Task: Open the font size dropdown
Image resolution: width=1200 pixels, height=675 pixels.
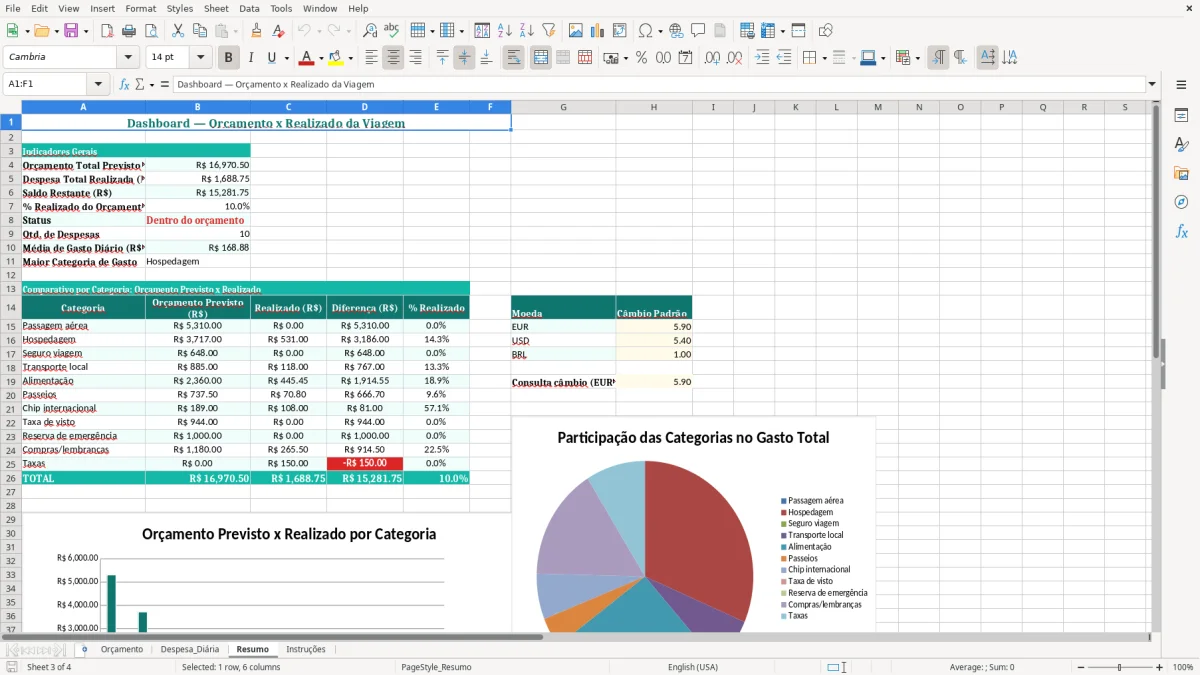Action: [x=201, y=57]
